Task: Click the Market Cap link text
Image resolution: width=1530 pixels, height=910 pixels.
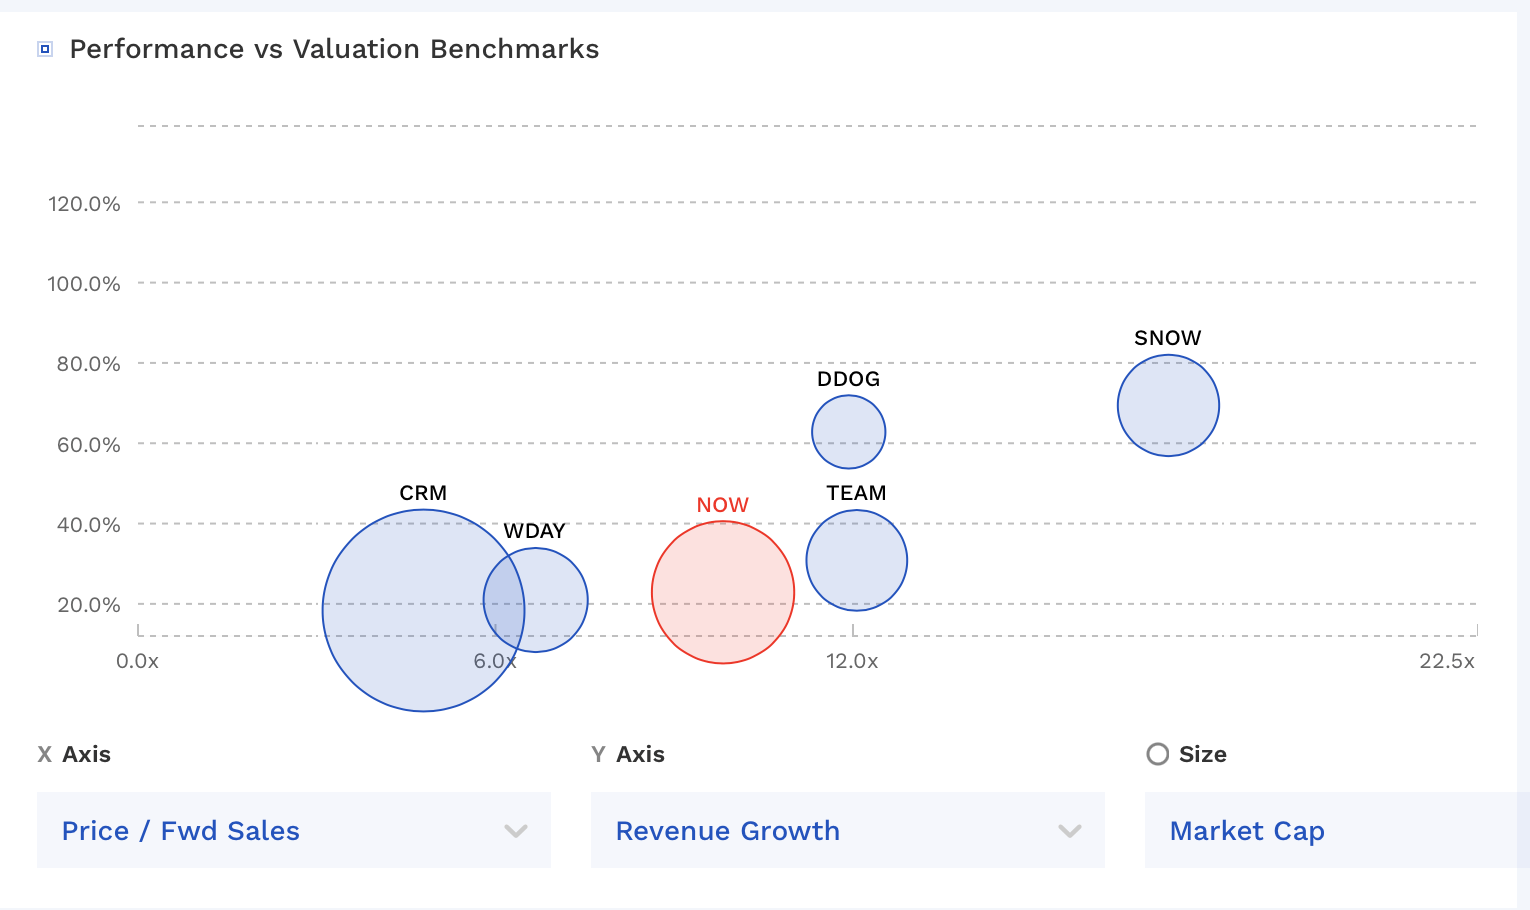Action: click(1247, 831)
